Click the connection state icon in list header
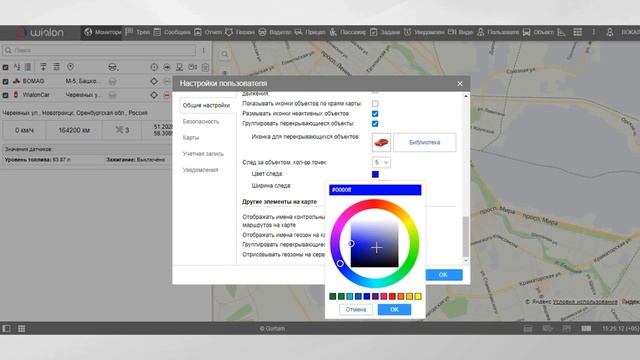This screenshot has width=640, height=360. coord(179,67)
